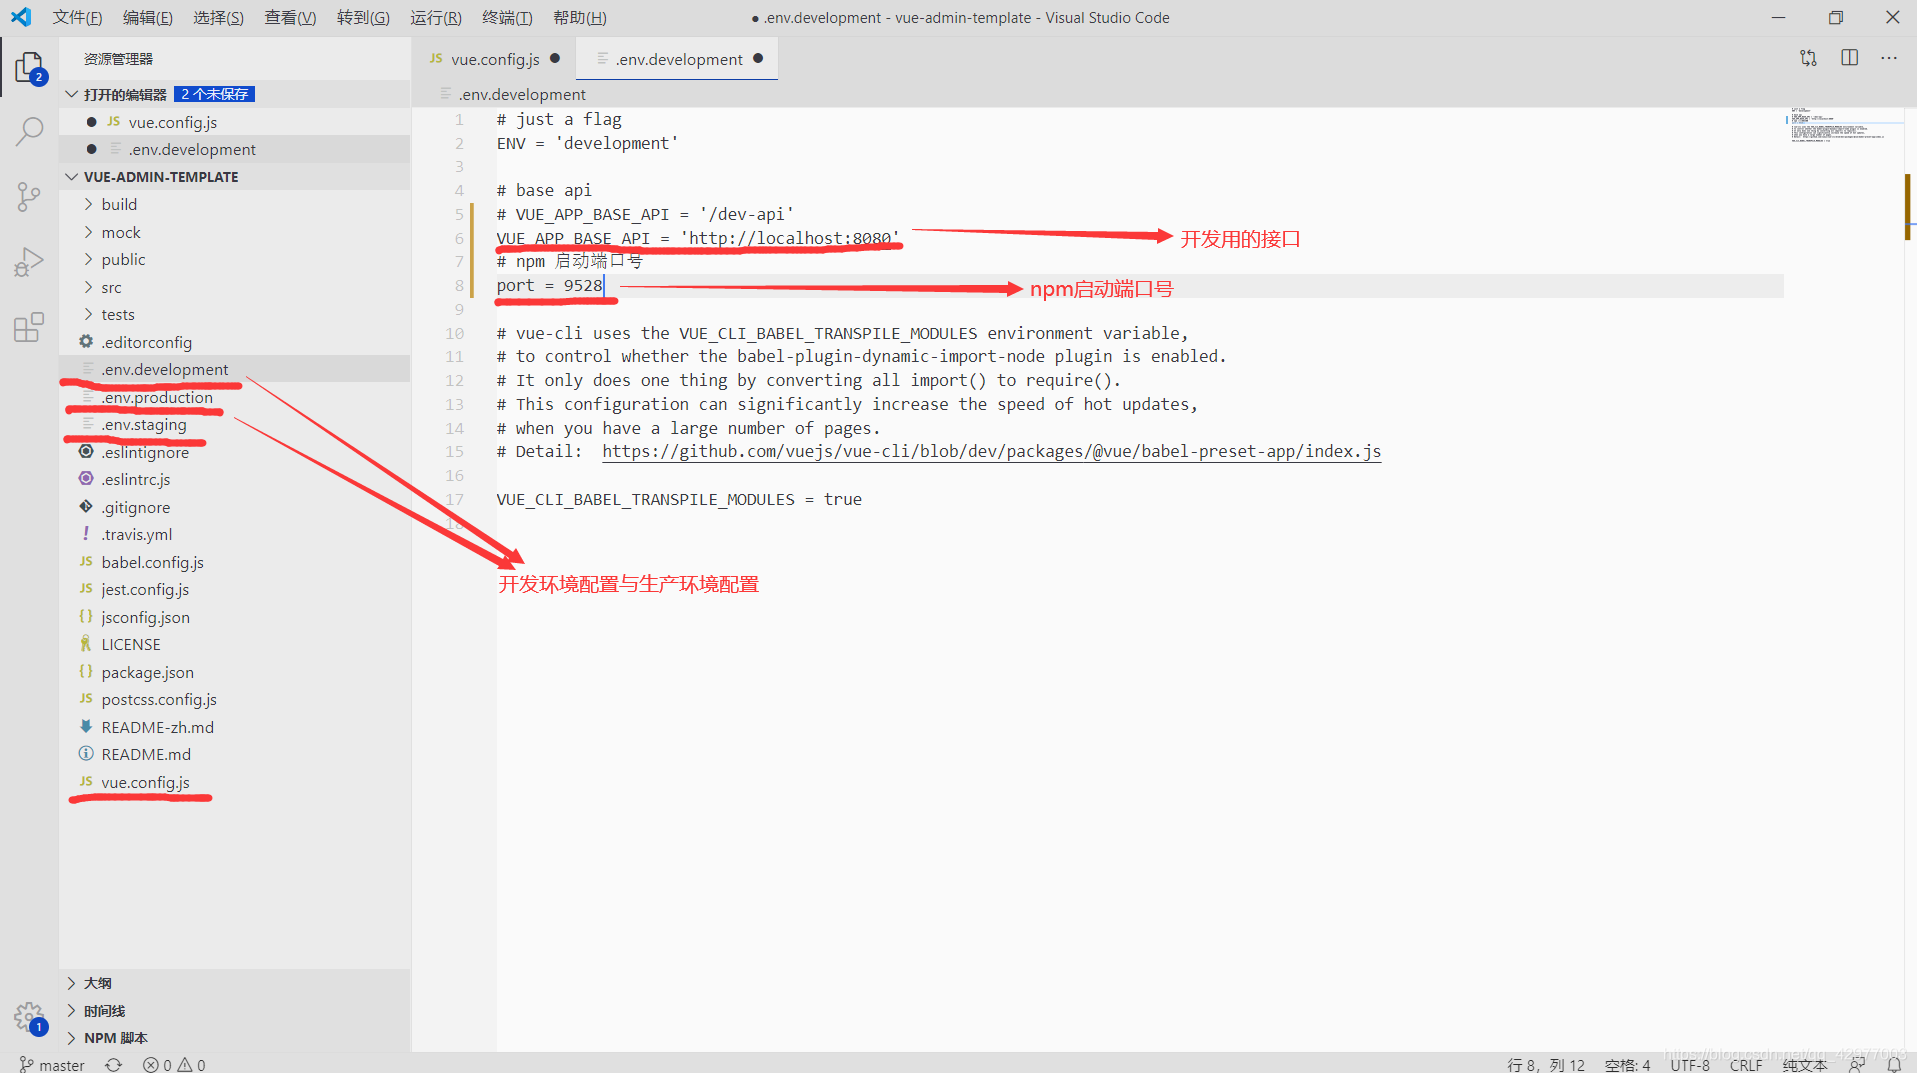Open the 帮助(H) menu
The height and width of the screenshot is (1073, 1917).
click(580, 17)
